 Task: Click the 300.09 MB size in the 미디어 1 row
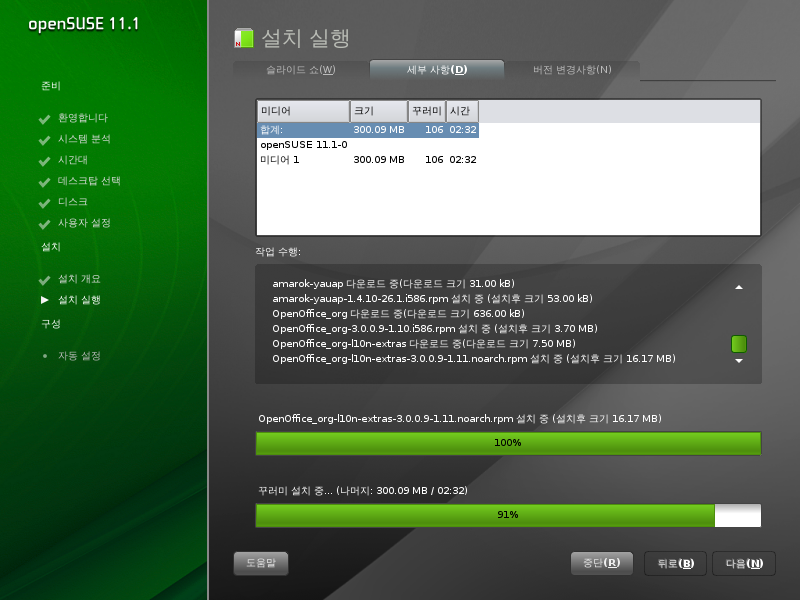point(379,160)
